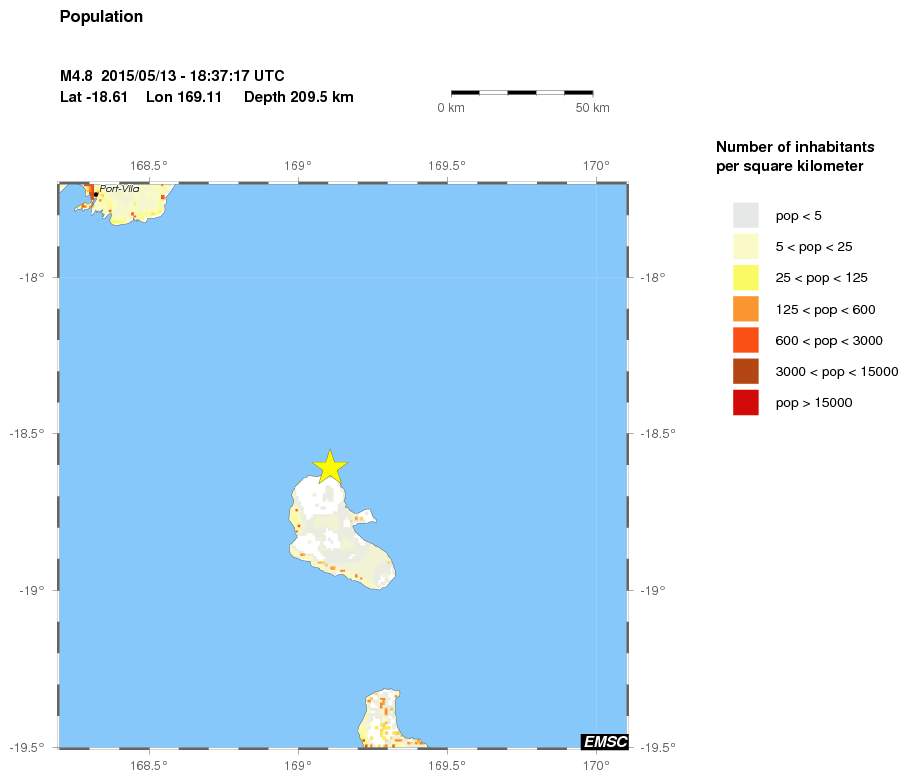Click the '50 km' scale label
908x780 pixels.
592,108
